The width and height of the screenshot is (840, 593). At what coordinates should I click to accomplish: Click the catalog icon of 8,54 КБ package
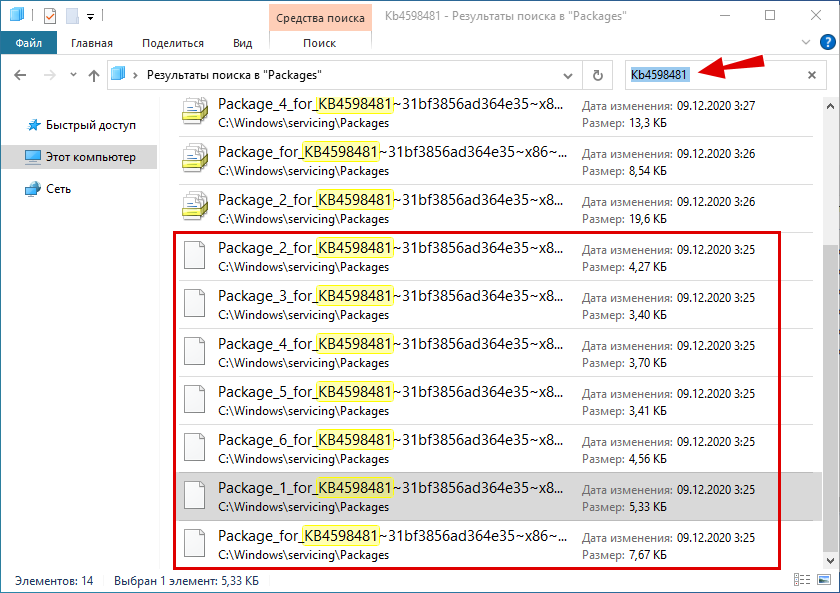tap(194, 158)
